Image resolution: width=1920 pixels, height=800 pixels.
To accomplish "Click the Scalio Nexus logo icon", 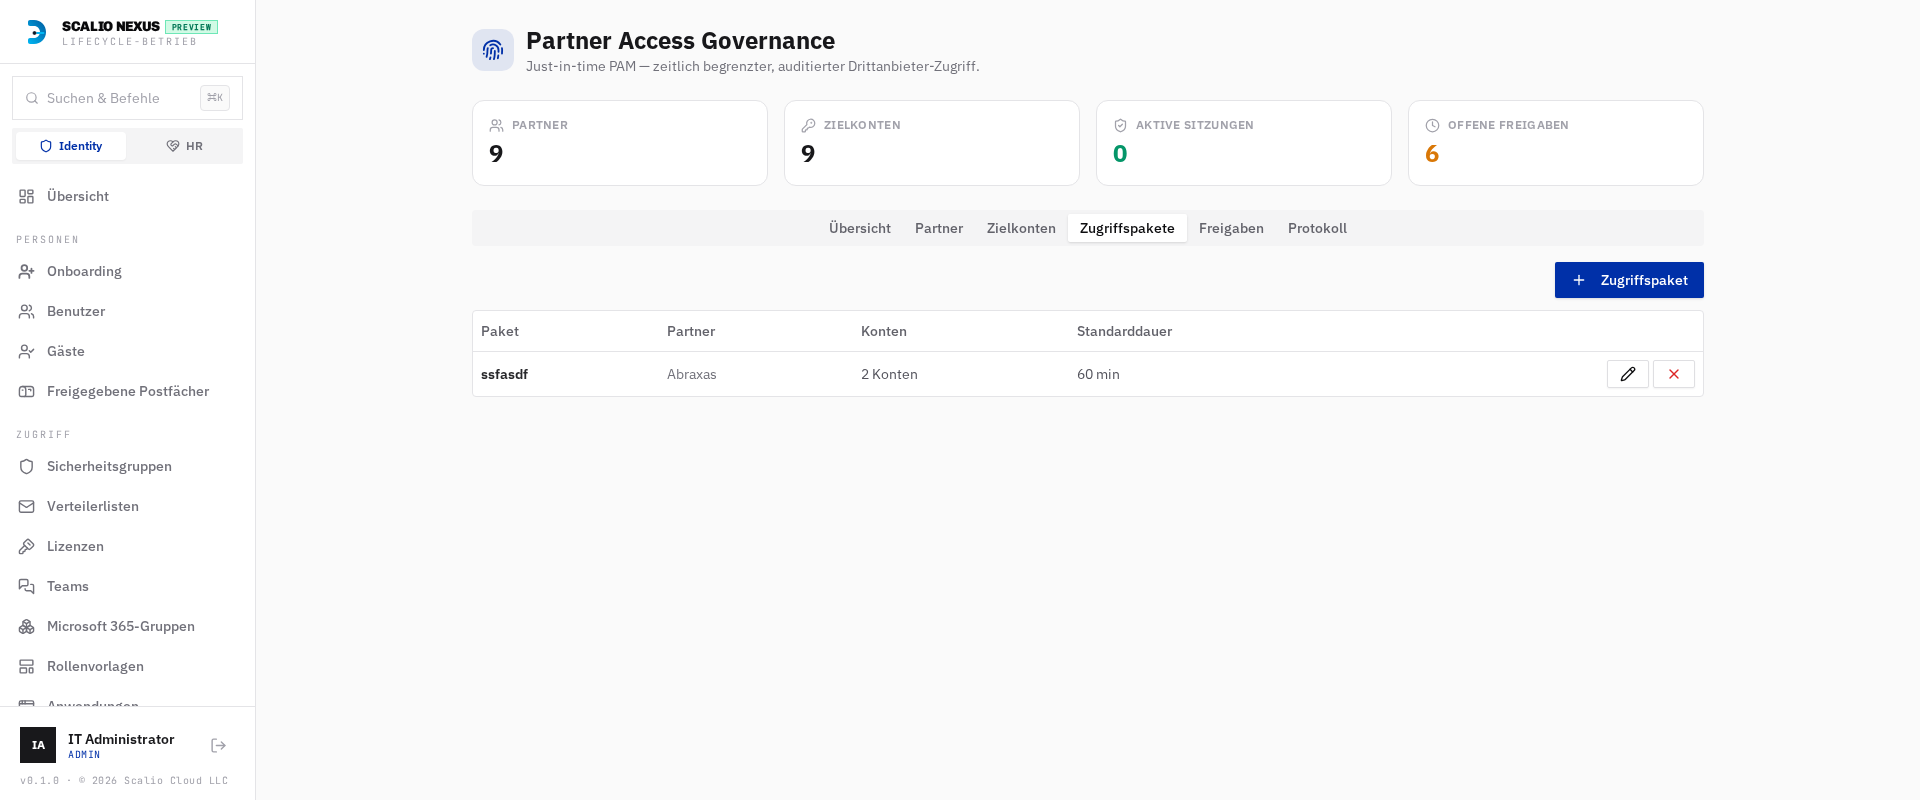I will coord(36,32).
